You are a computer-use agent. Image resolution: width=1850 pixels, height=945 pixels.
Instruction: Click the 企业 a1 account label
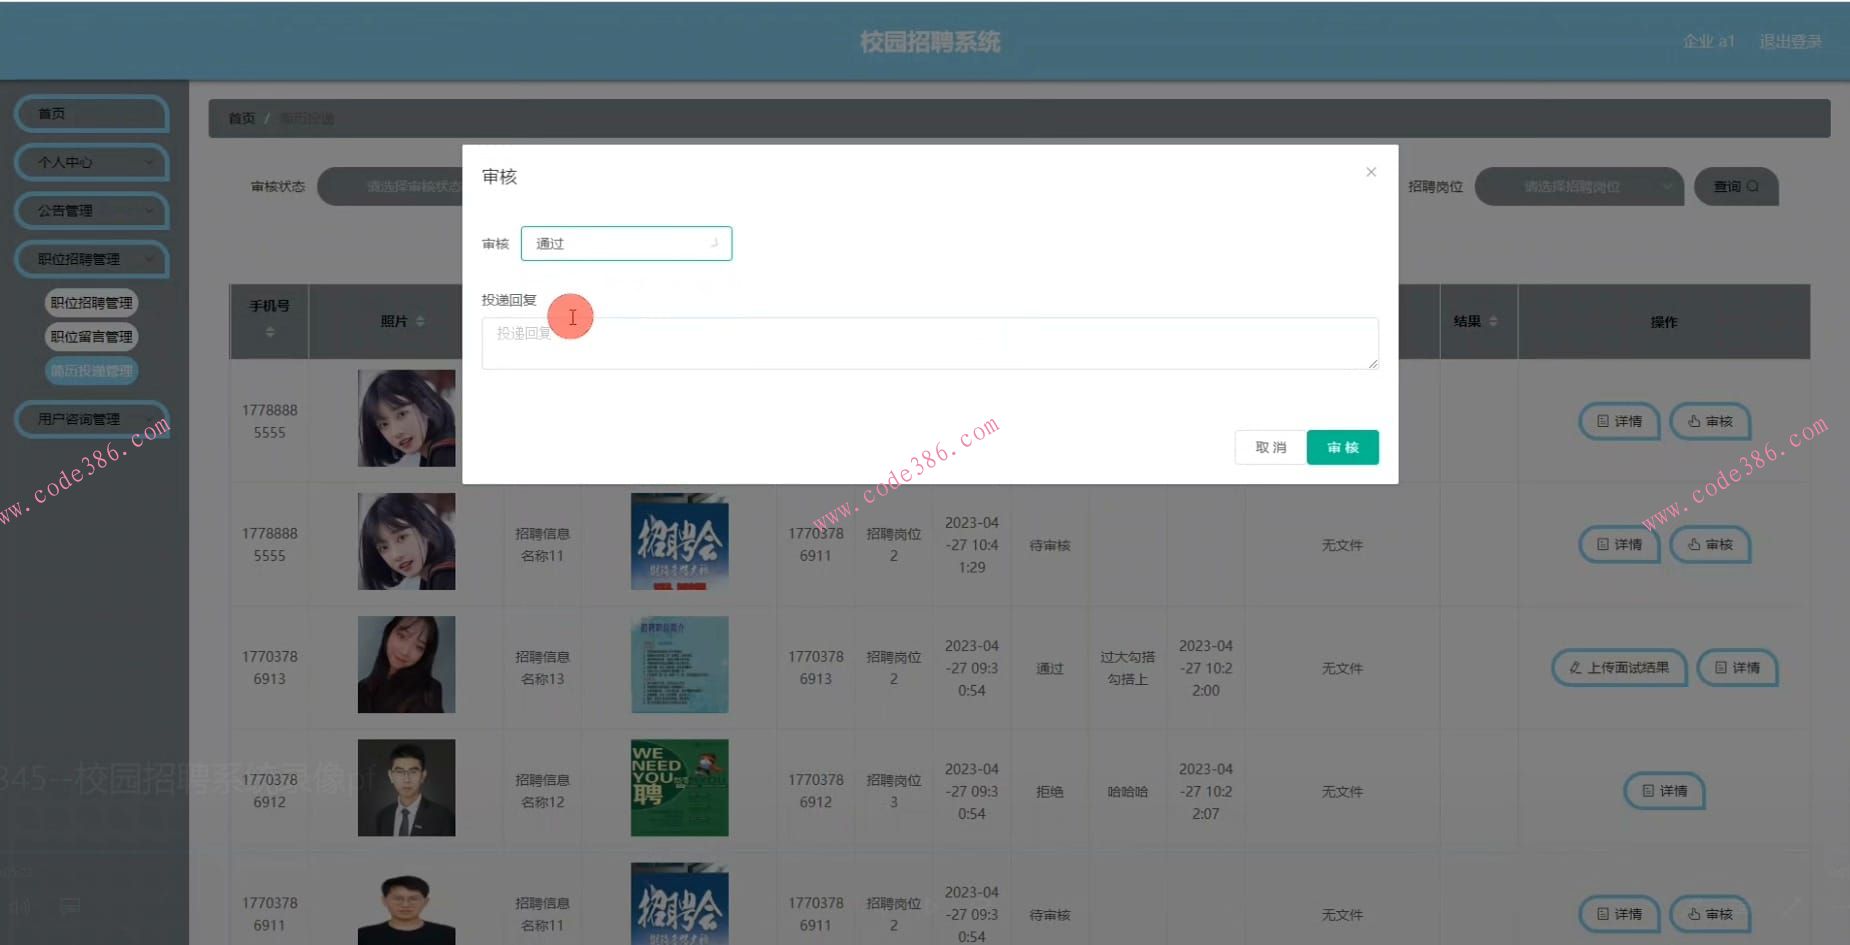coord(1709,41)
